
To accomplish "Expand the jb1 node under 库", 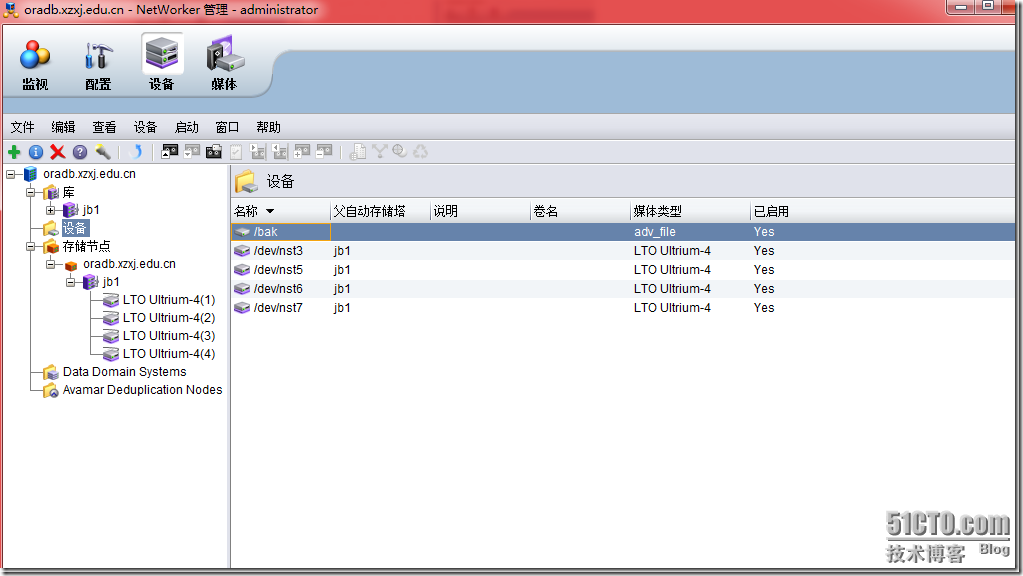I will 50,210.
